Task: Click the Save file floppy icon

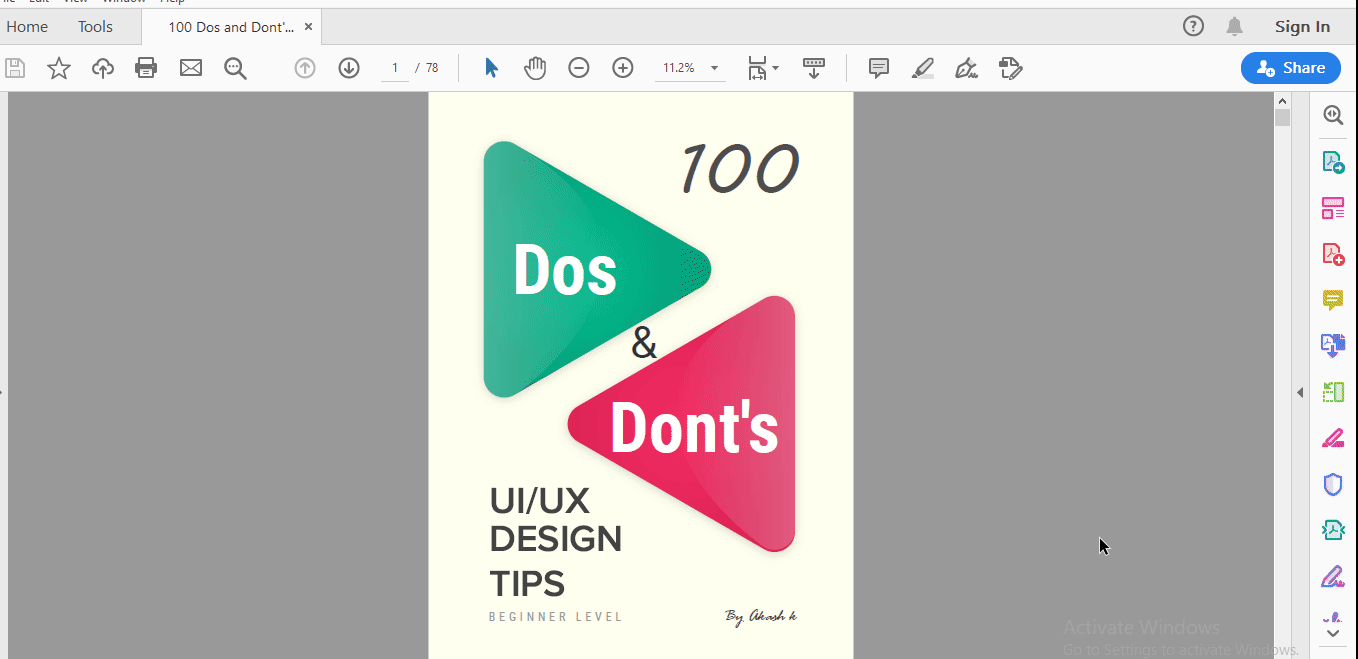Action: (x=15, y=68)
